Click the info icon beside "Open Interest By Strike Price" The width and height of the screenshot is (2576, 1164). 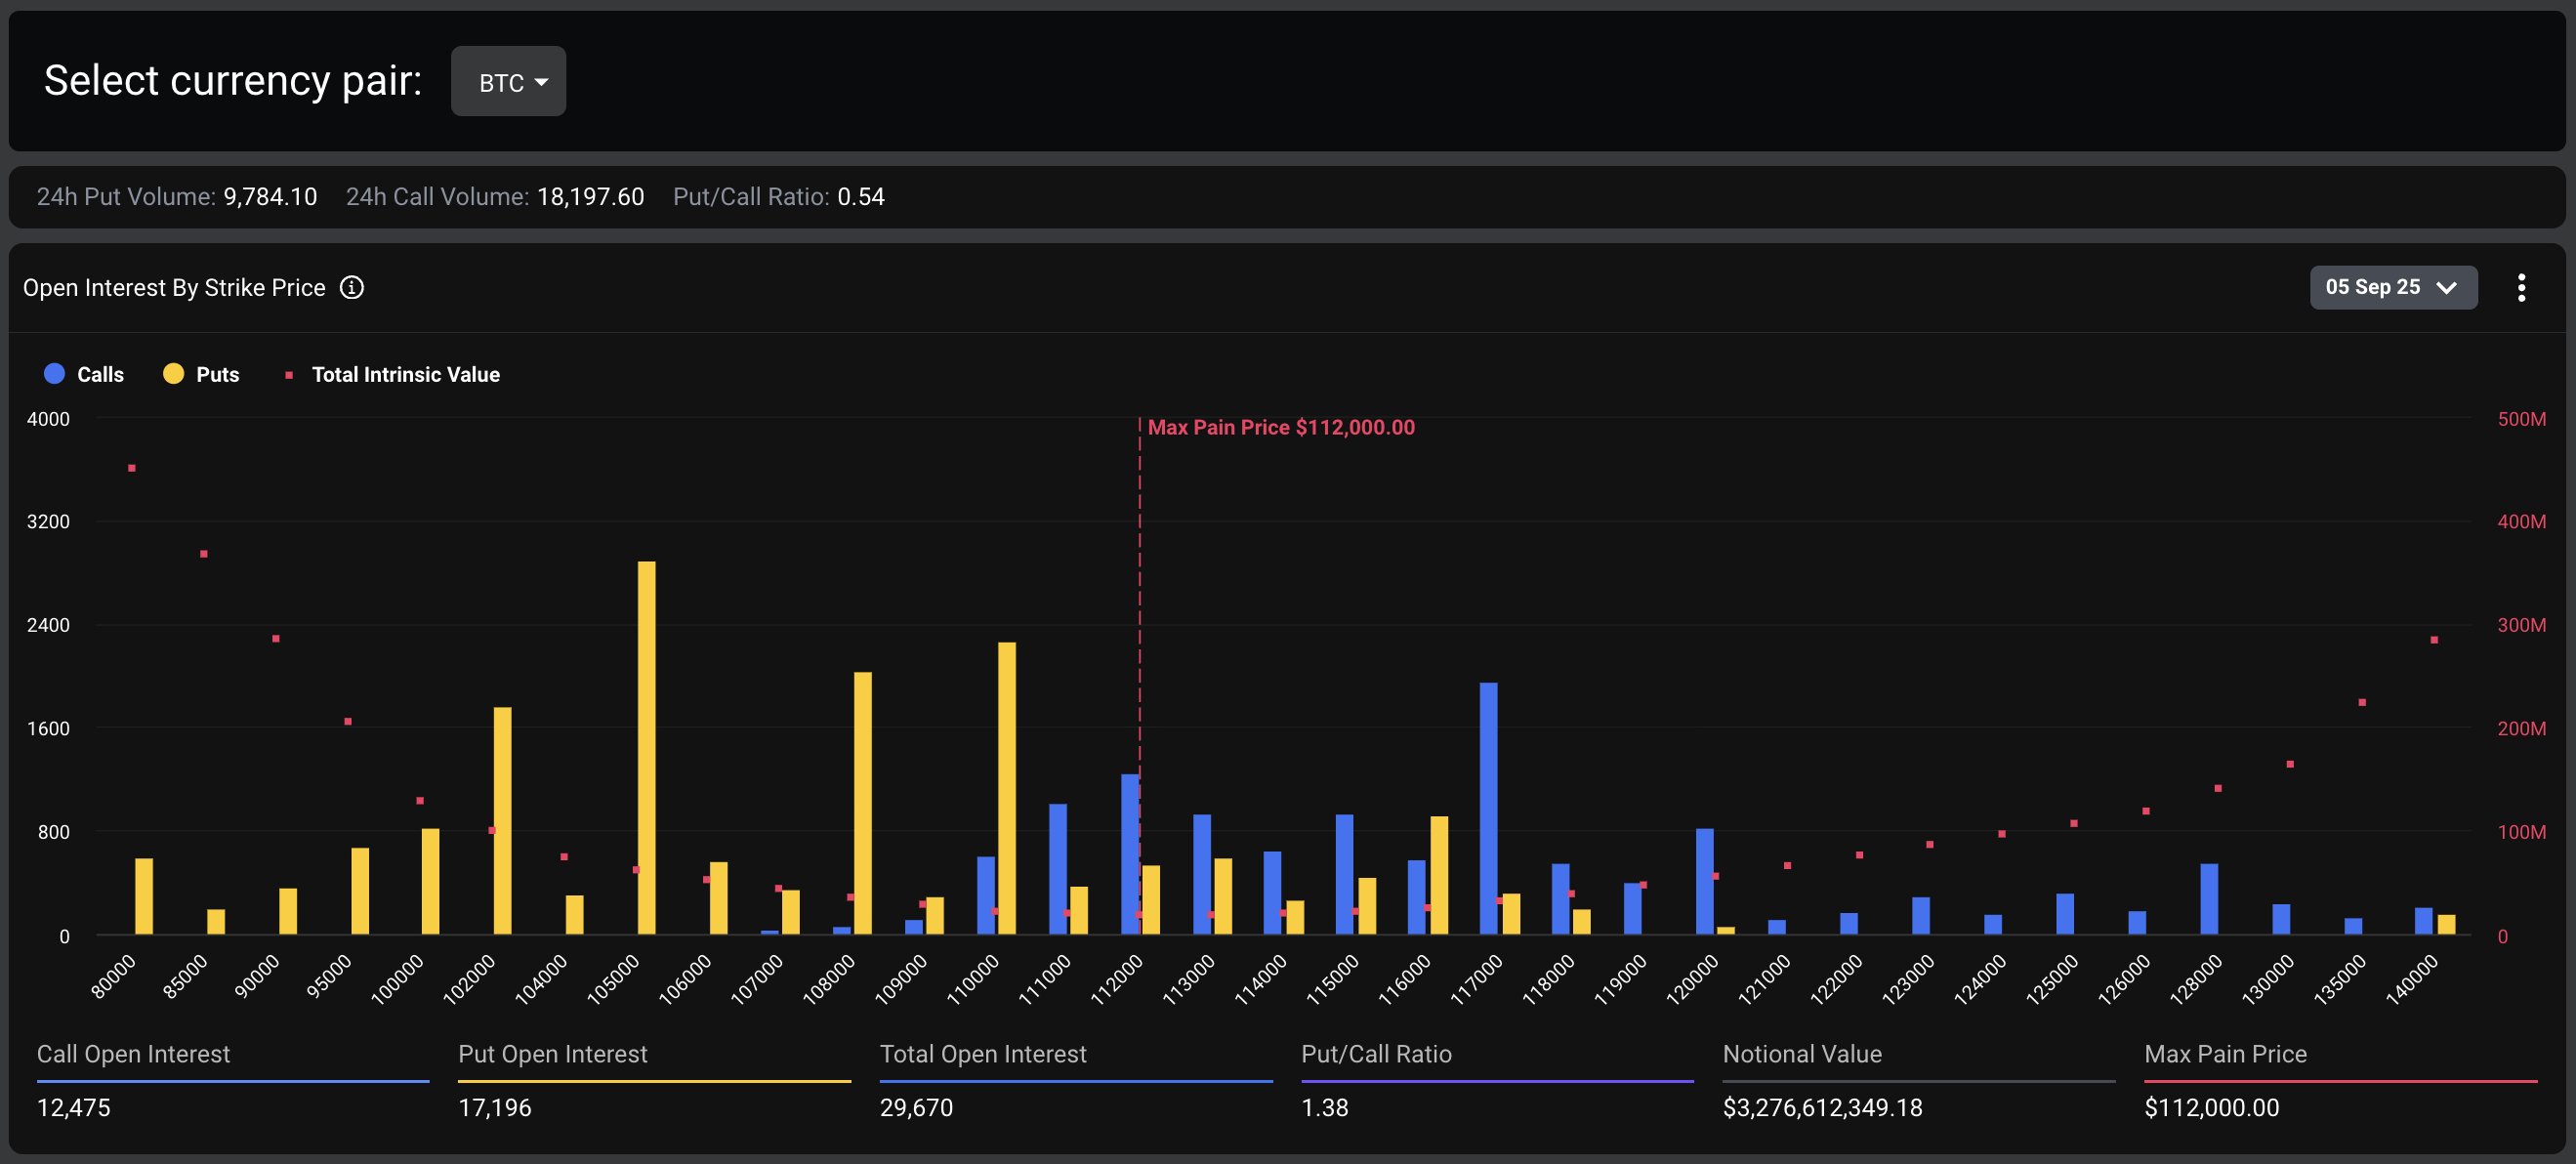(x=352, y=287)
